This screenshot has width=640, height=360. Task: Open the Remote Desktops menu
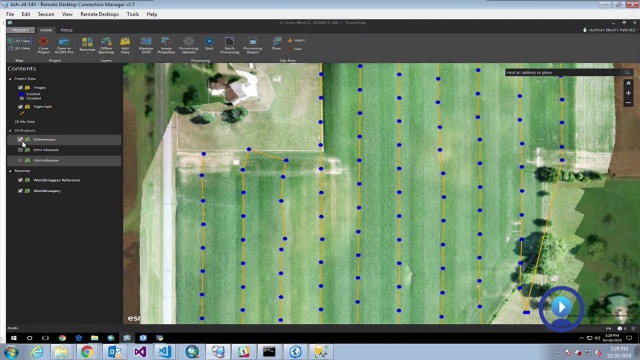click(100, 14)
